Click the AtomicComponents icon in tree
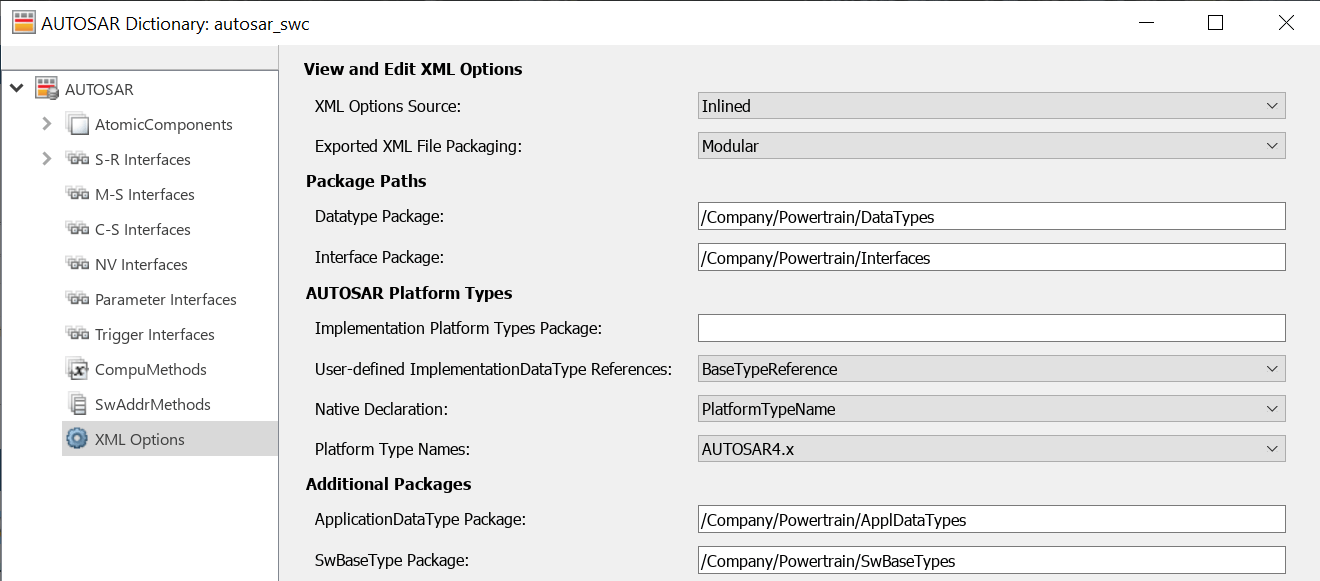The height and width of the screenshot is (581, 1320). point(77,124)
